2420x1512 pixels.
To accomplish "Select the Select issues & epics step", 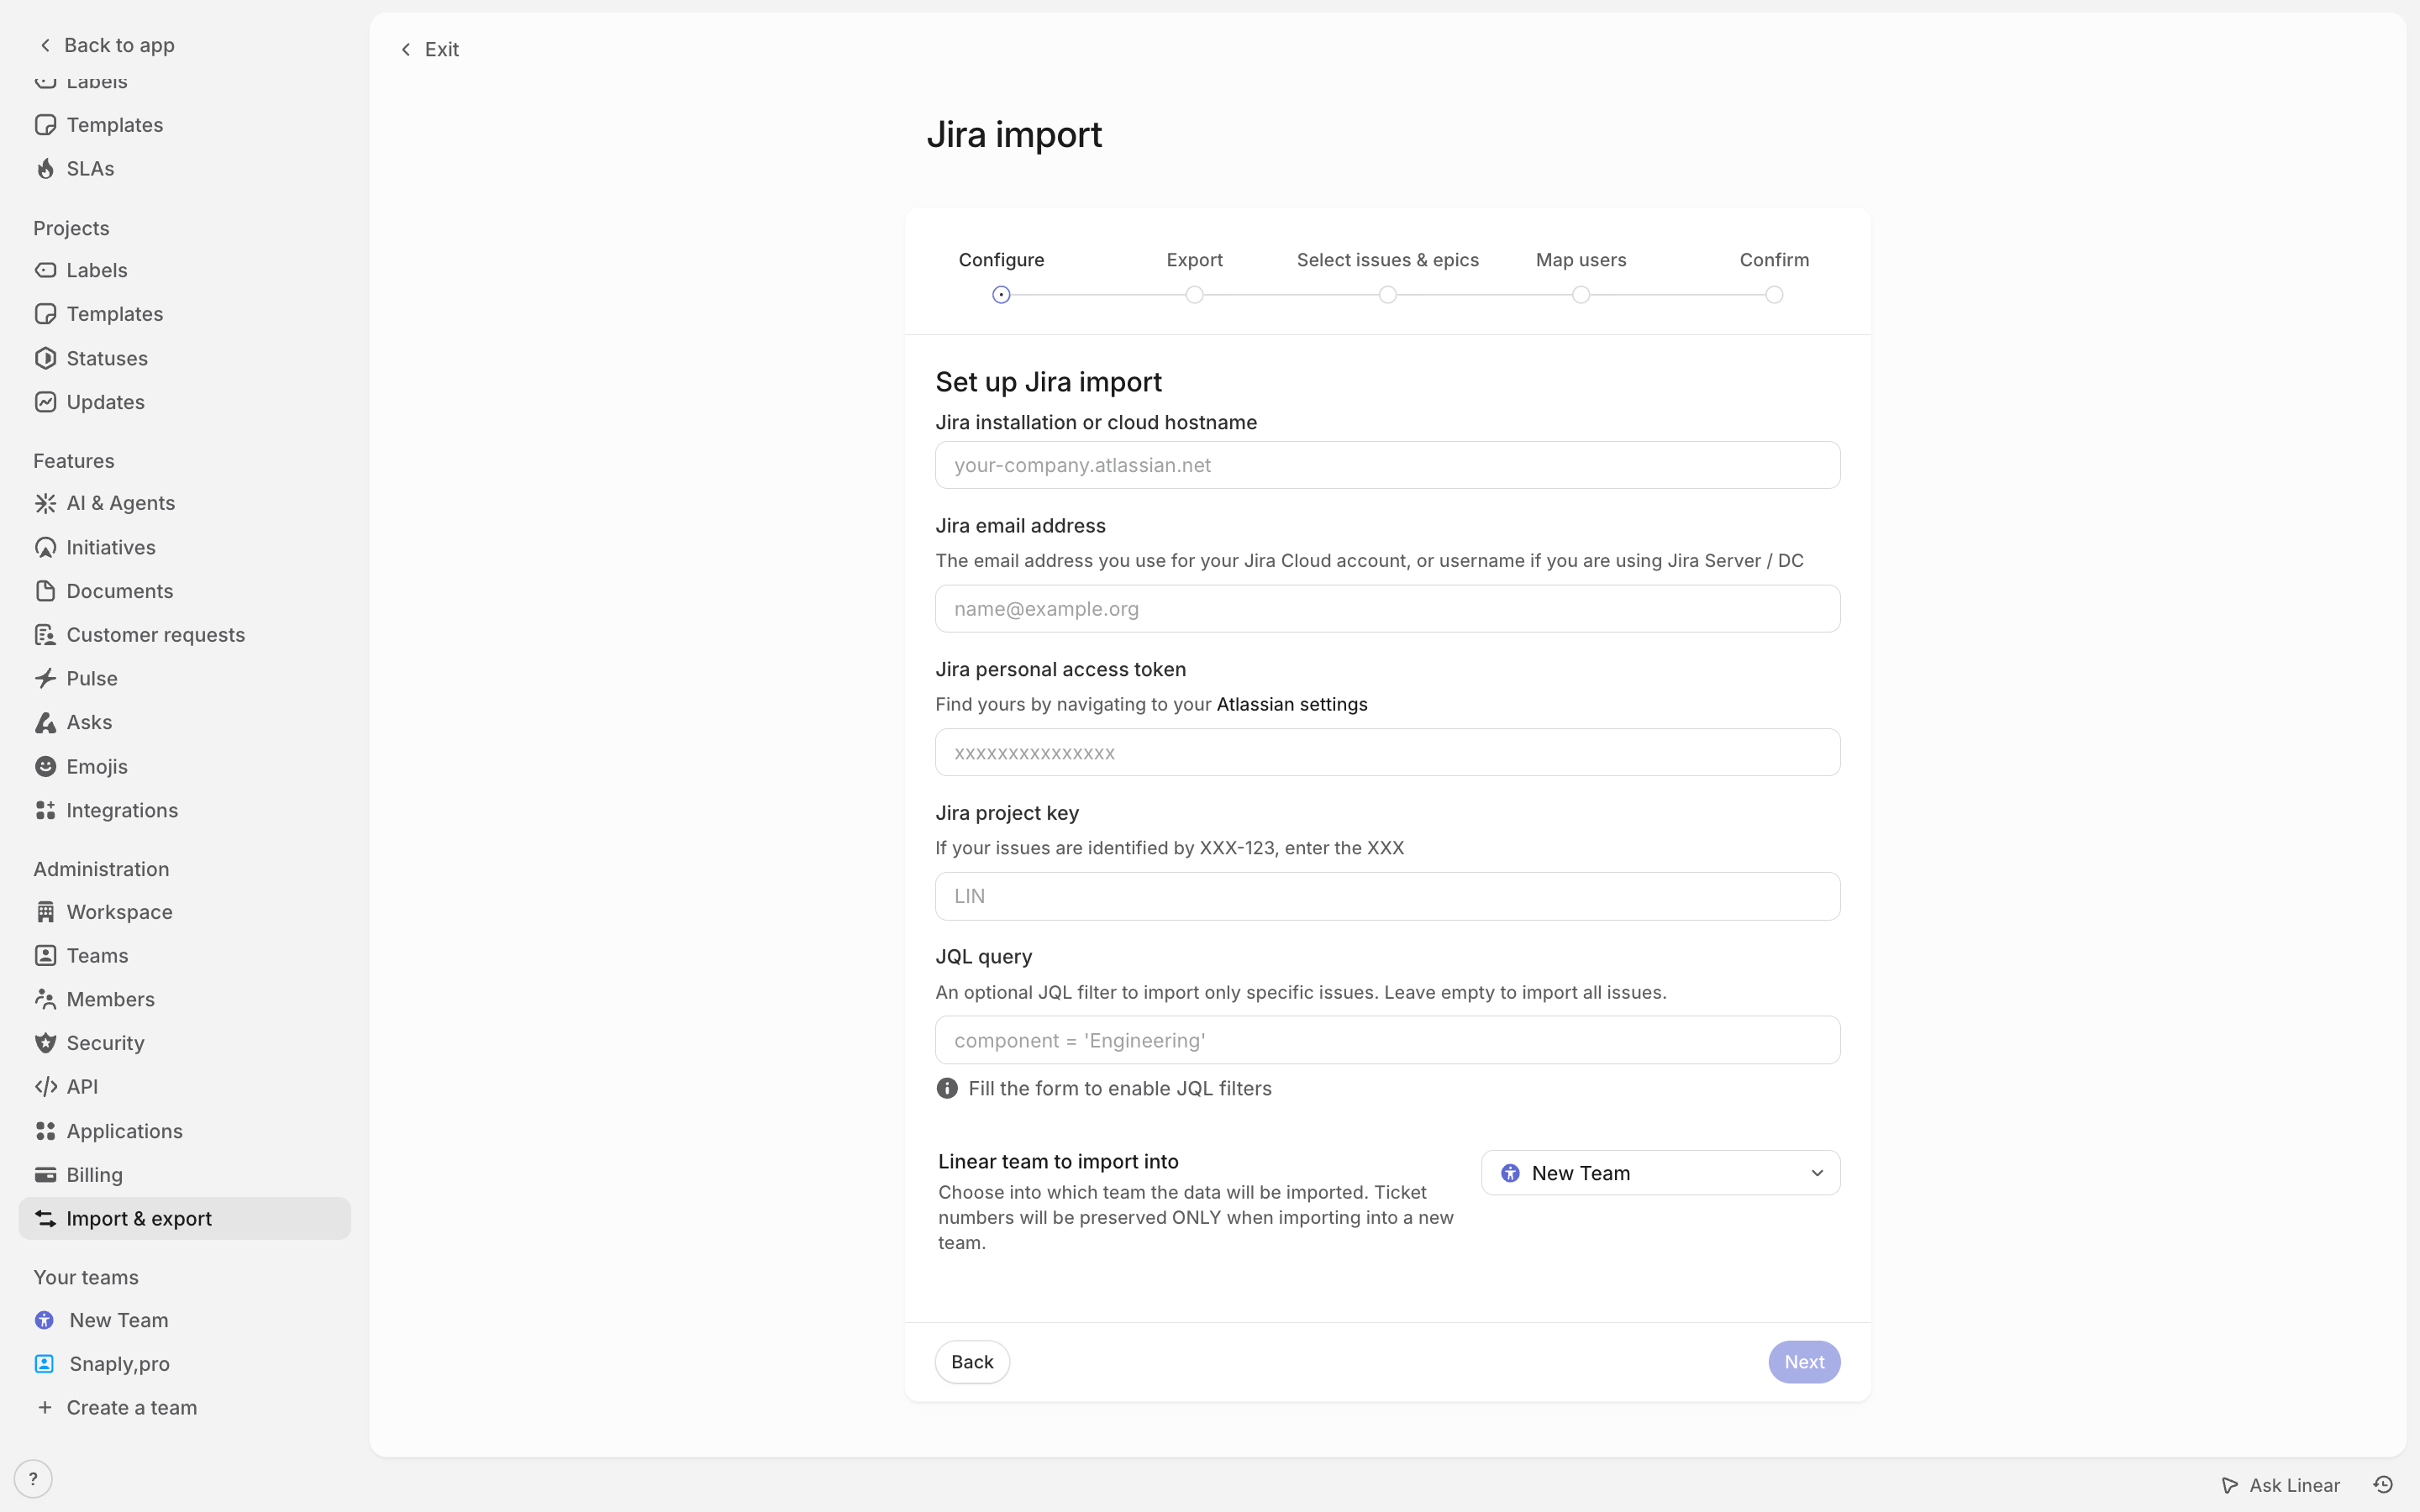I will click(1387, 276).
